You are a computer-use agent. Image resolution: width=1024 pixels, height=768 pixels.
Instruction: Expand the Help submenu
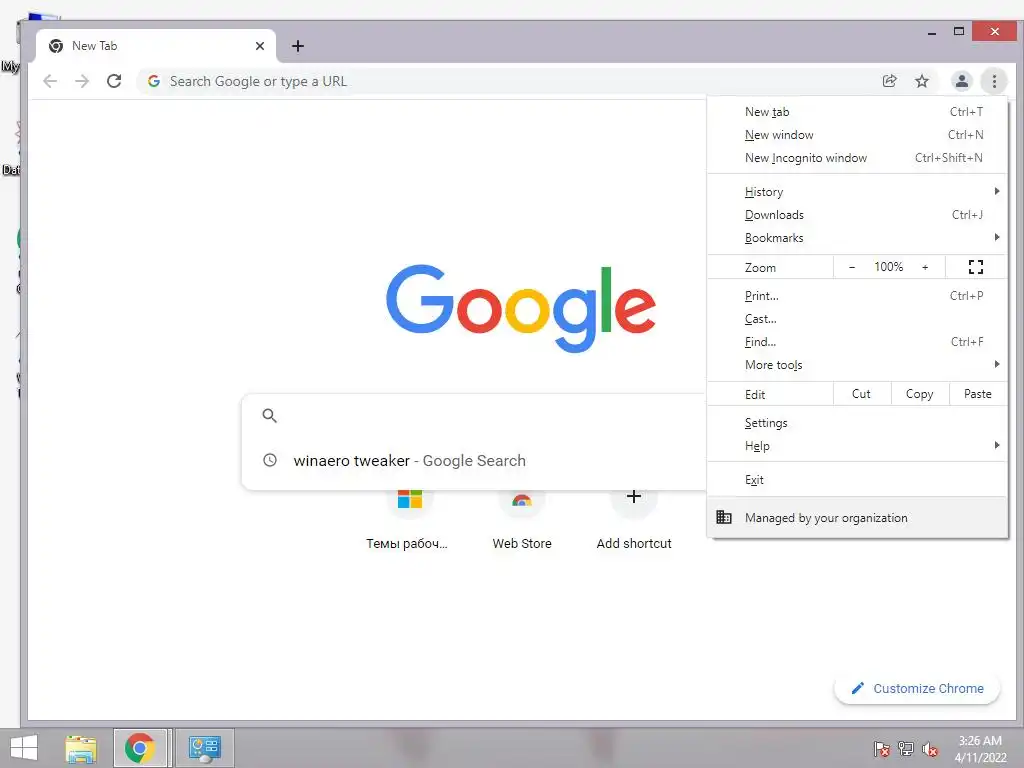[x=857, y=445]
